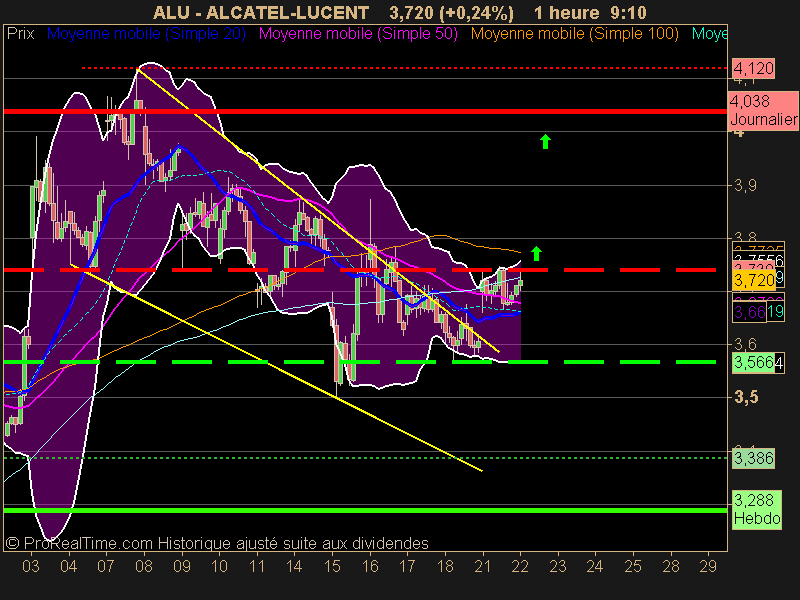800x600 pixels.
Task: Open Moyenne mobile (Simple 20) indicator label
Action: point(146,34)
